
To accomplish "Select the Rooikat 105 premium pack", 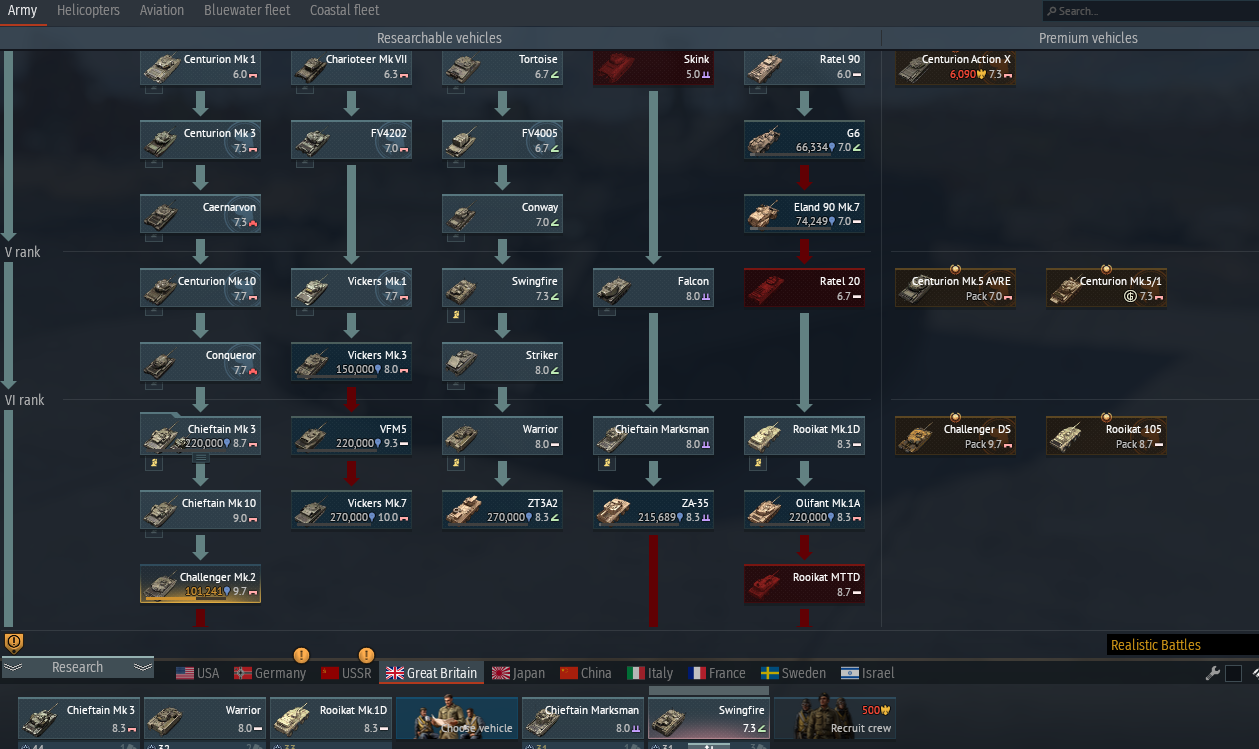I will tap(1106, 436).
